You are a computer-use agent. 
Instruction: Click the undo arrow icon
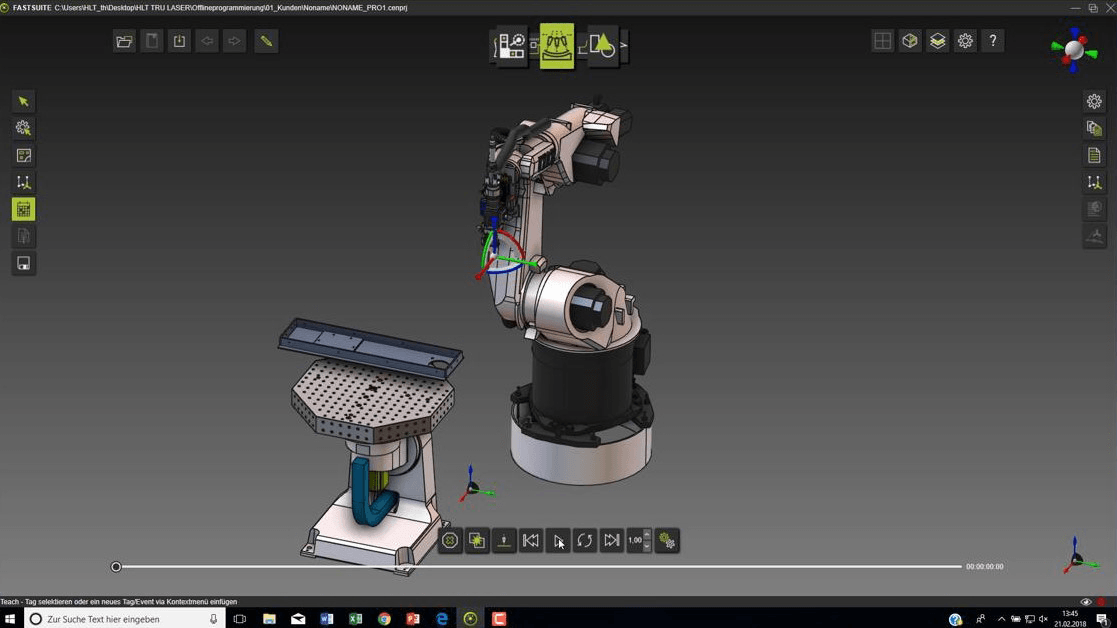tap(207, 41)
